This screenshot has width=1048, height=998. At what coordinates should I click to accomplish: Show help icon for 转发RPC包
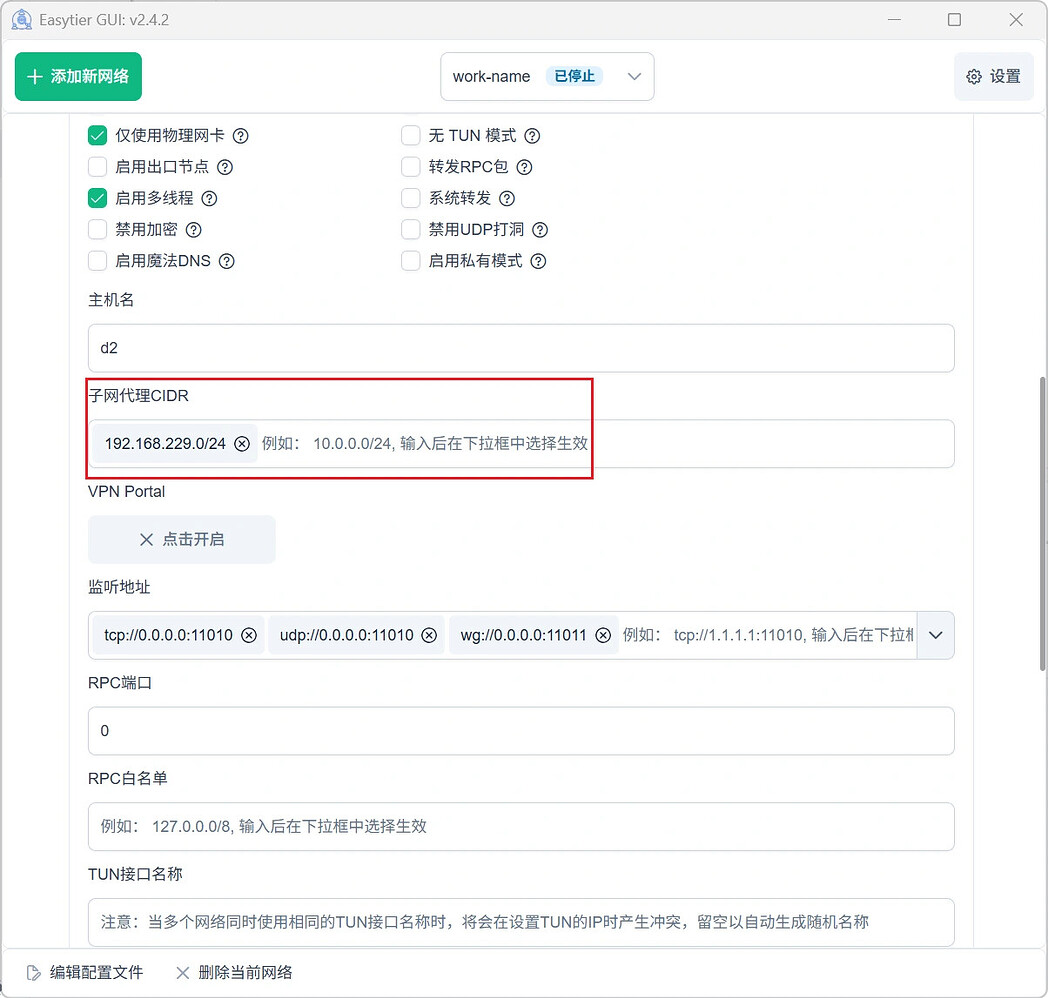[x=525, y=167]
